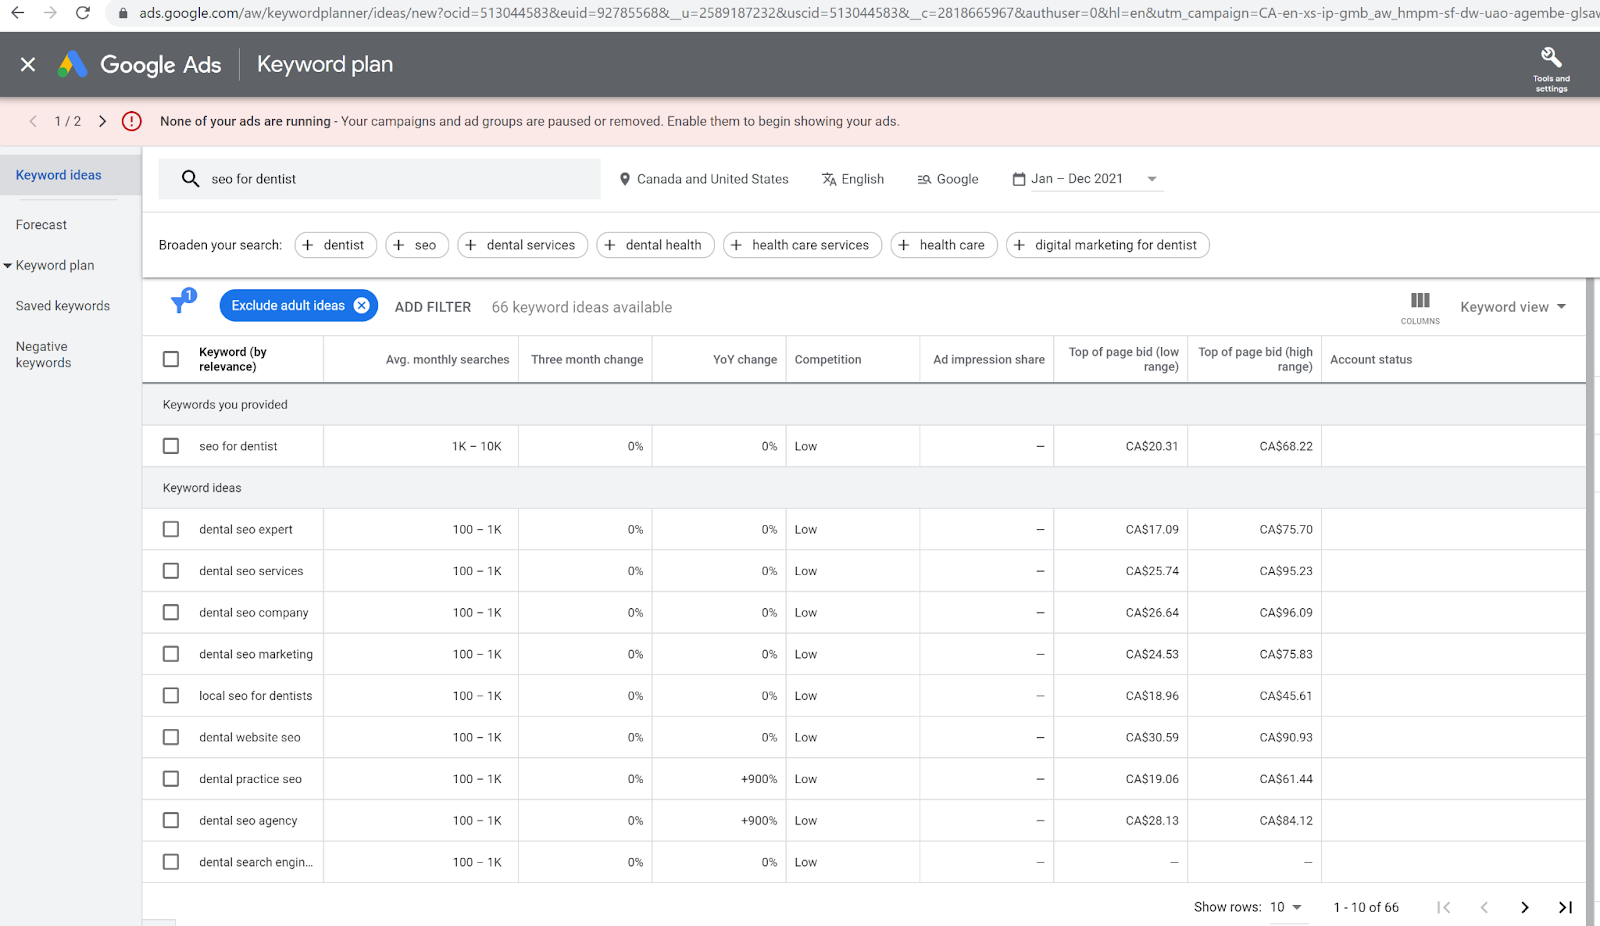Jump to the last page of results
The height and width of the screenshot is (926, 1600).
point(1565,907)
